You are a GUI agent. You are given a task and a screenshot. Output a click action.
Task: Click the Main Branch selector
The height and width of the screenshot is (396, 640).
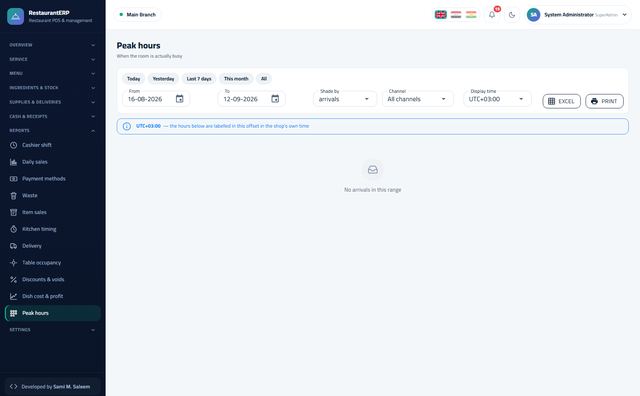(138, 15)
